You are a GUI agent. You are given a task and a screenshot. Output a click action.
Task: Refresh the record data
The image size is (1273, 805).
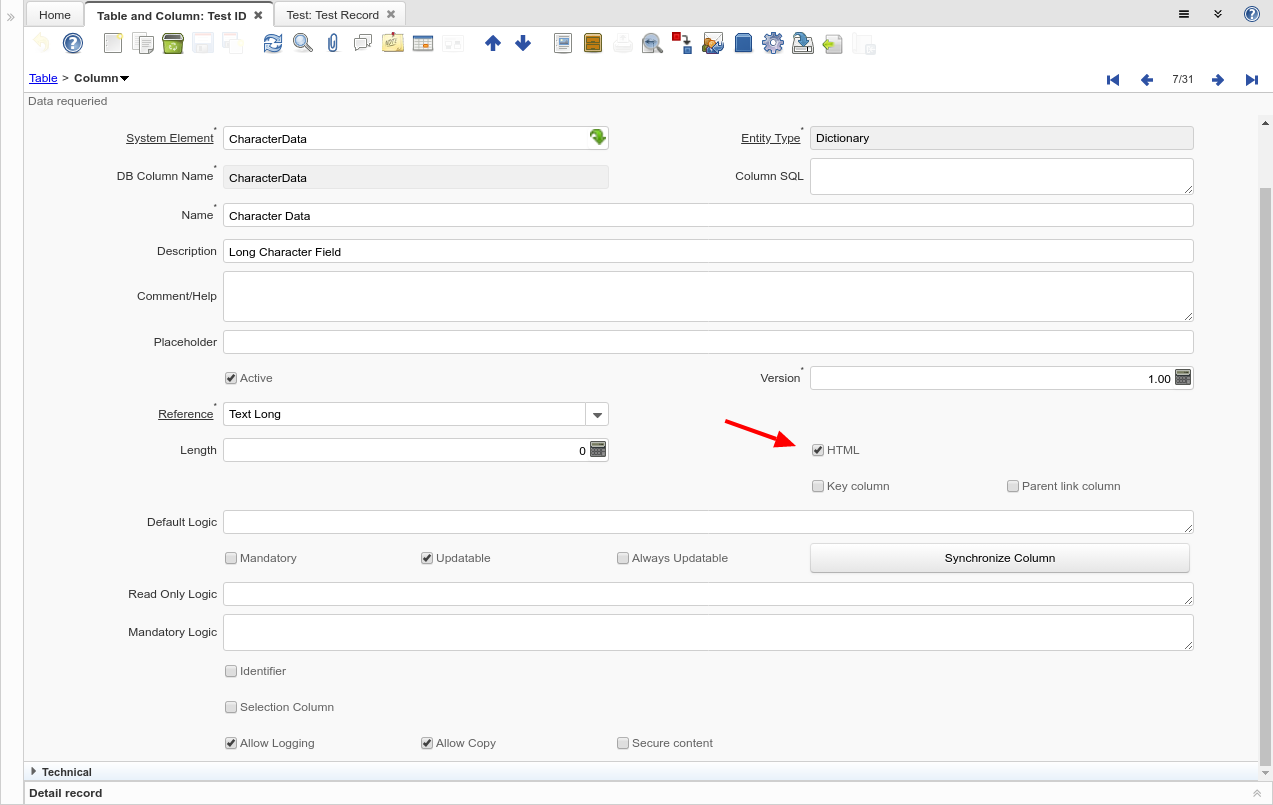[273, 43]
